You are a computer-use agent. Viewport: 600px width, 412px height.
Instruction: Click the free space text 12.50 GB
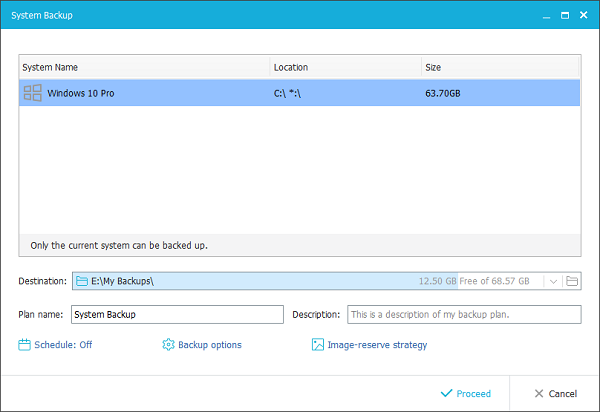click(x=437, y=281)
